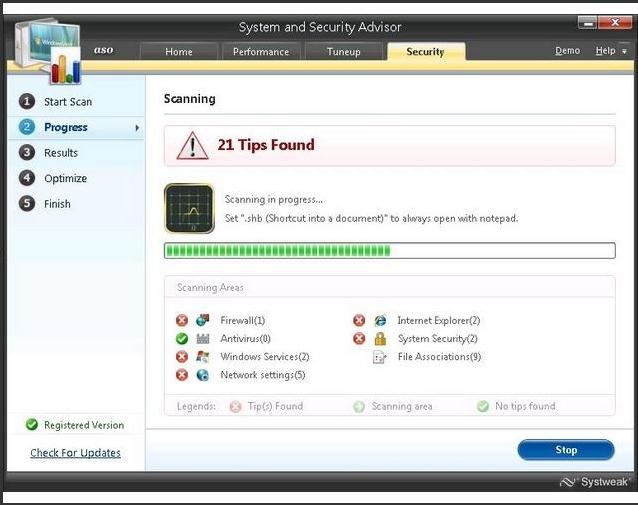
Task: Close the System and Security Advisor window
Action: pyautogui.click(x=614, y=23)
